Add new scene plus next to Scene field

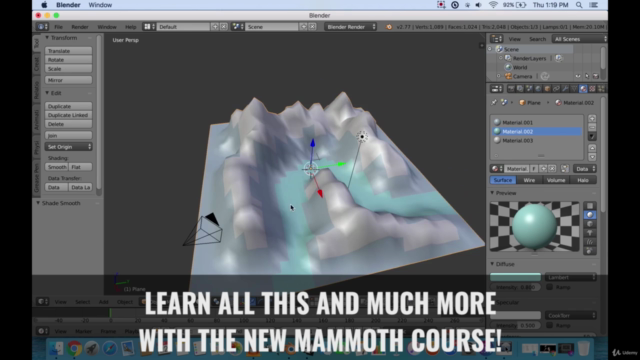pos(304,27)
